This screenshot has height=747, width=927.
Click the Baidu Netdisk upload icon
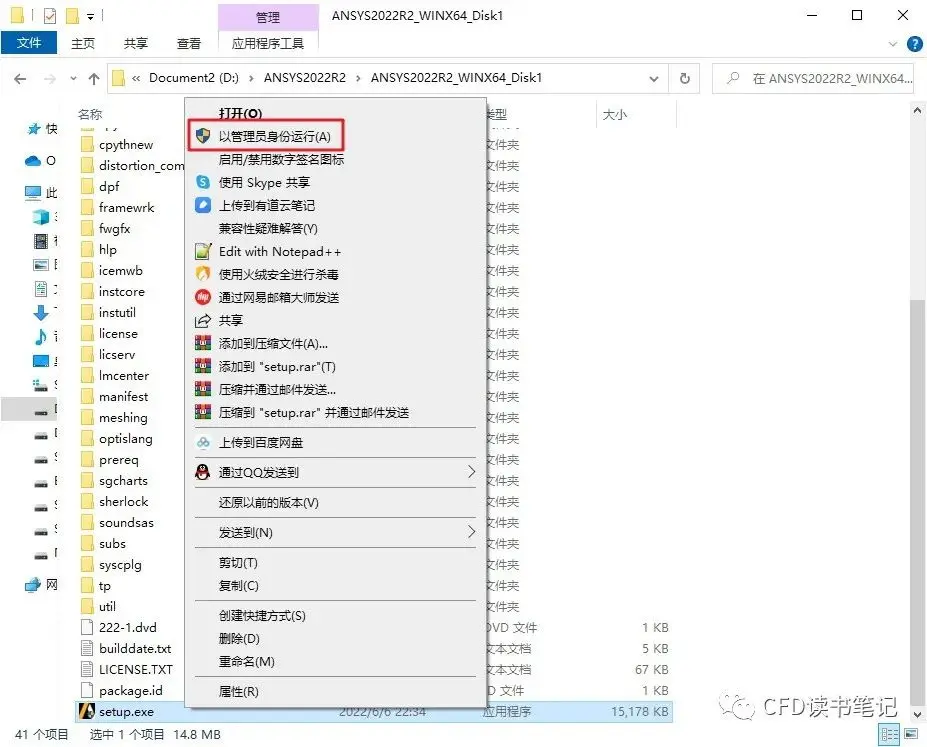[203, 442]
